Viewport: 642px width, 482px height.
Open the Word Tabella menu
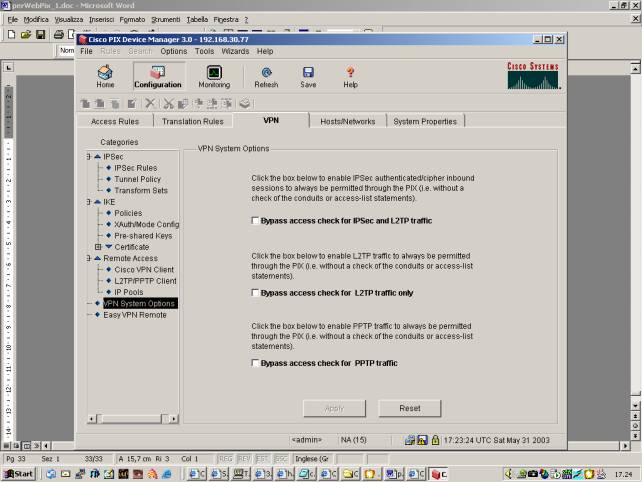(197, 19)
